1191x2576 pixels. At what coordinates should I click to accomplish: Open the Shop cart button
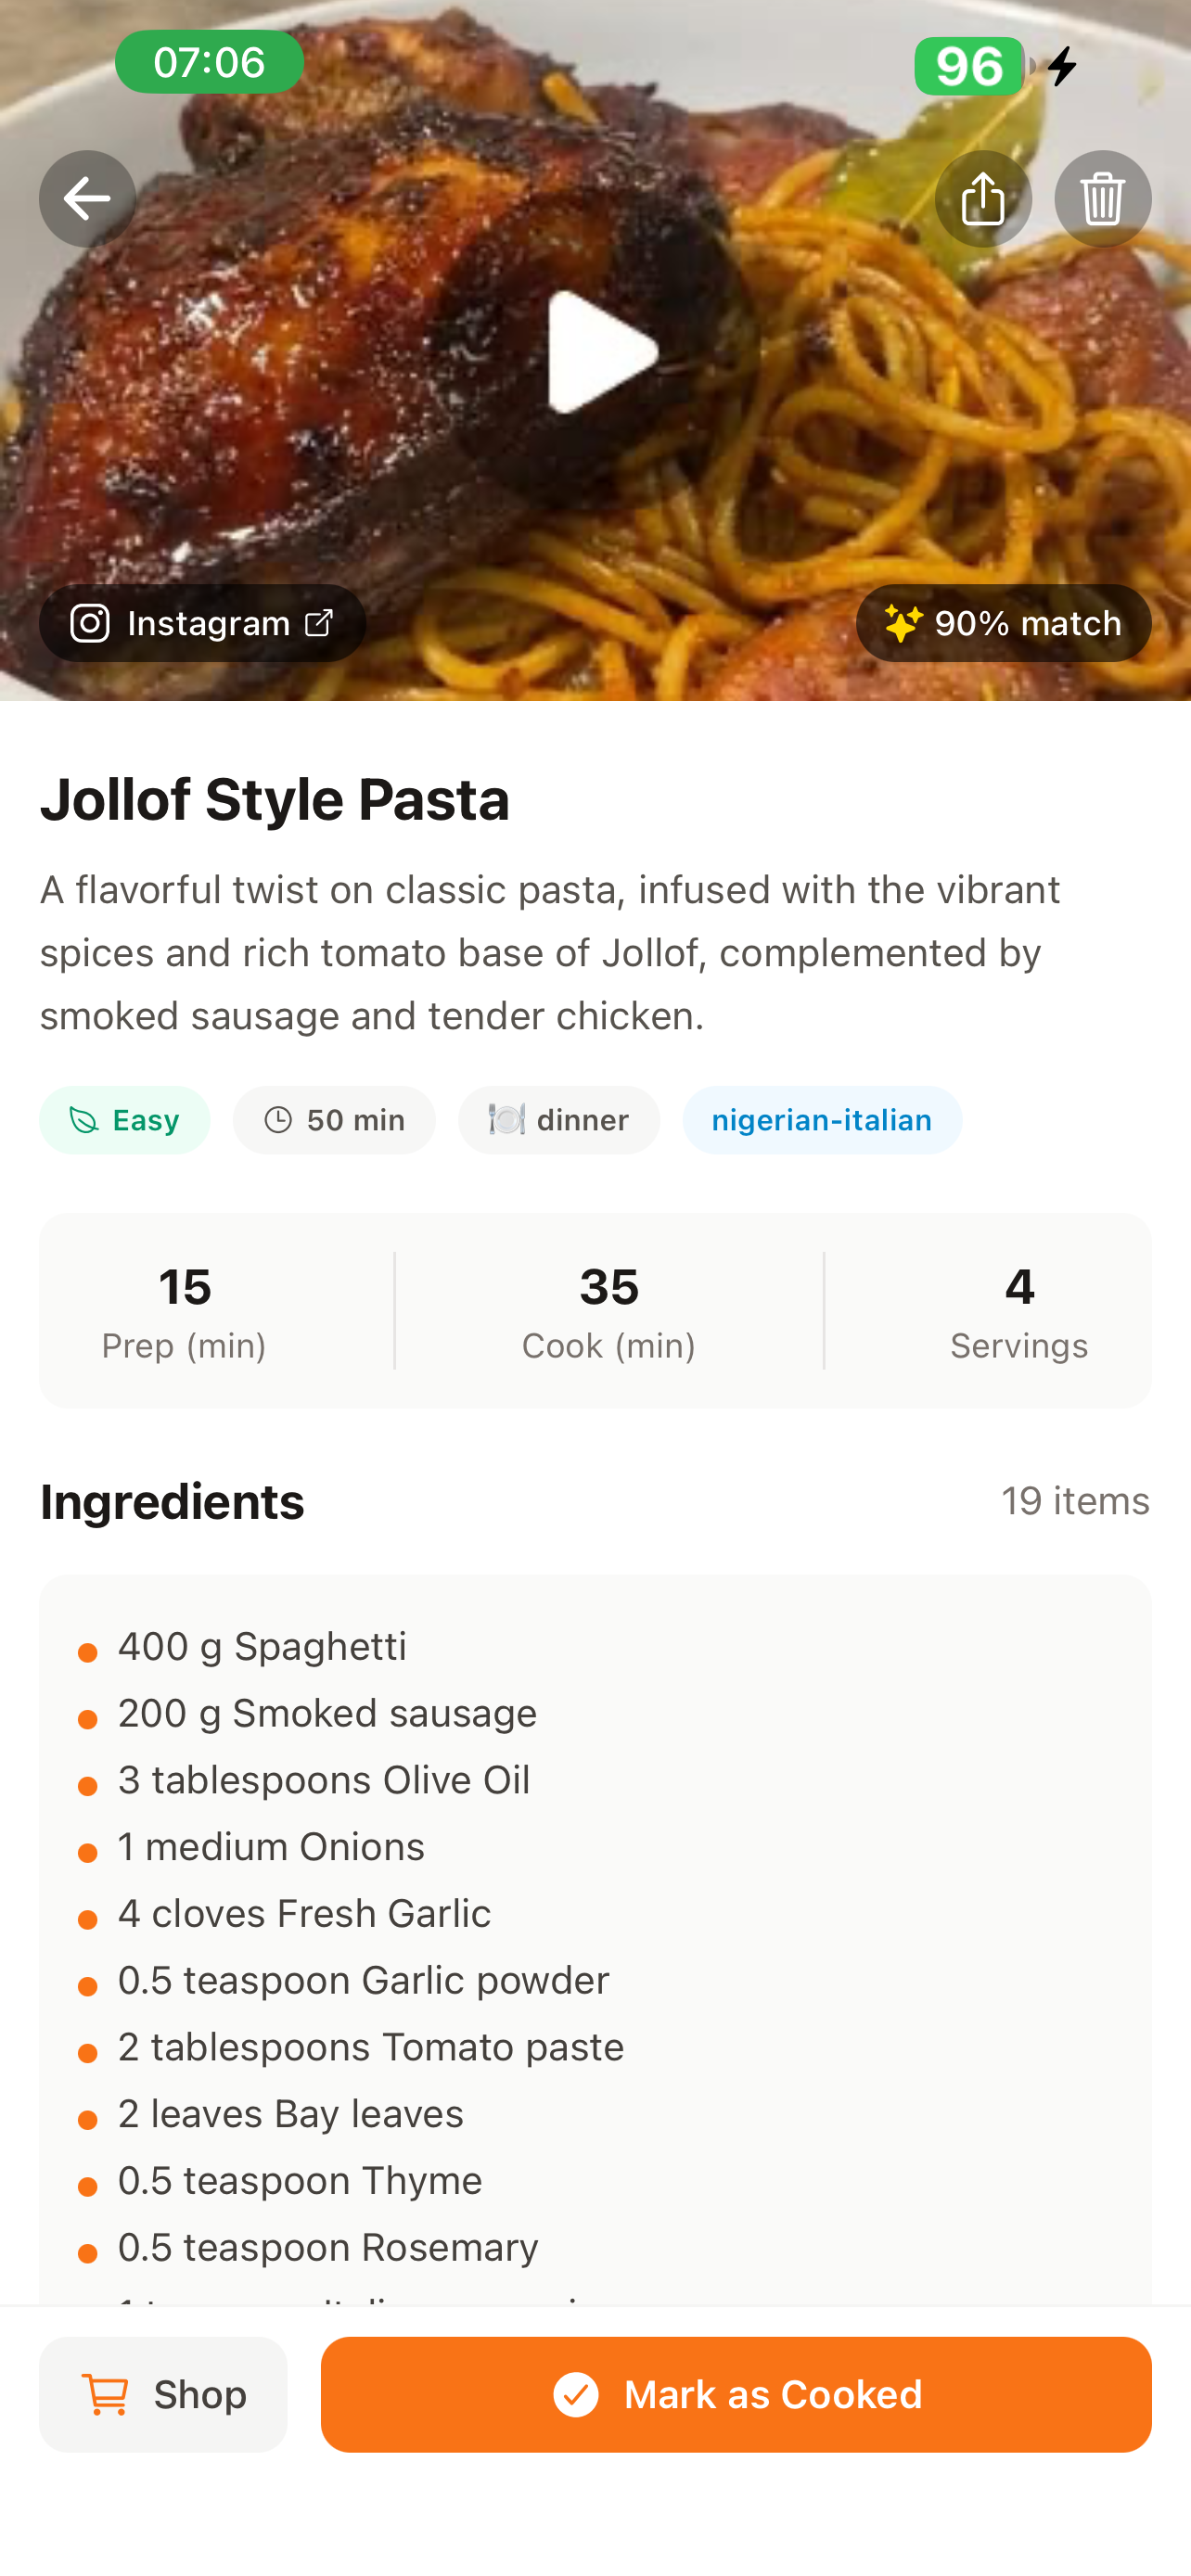(163, 2394)
